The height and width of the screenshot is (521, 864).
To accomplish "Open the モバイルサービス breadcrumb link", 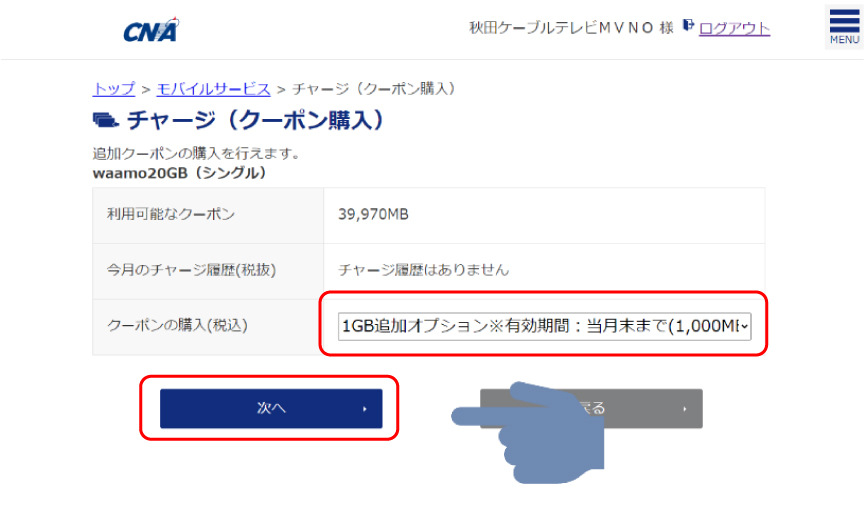I will pyautogui.click(x=213, y=89).
